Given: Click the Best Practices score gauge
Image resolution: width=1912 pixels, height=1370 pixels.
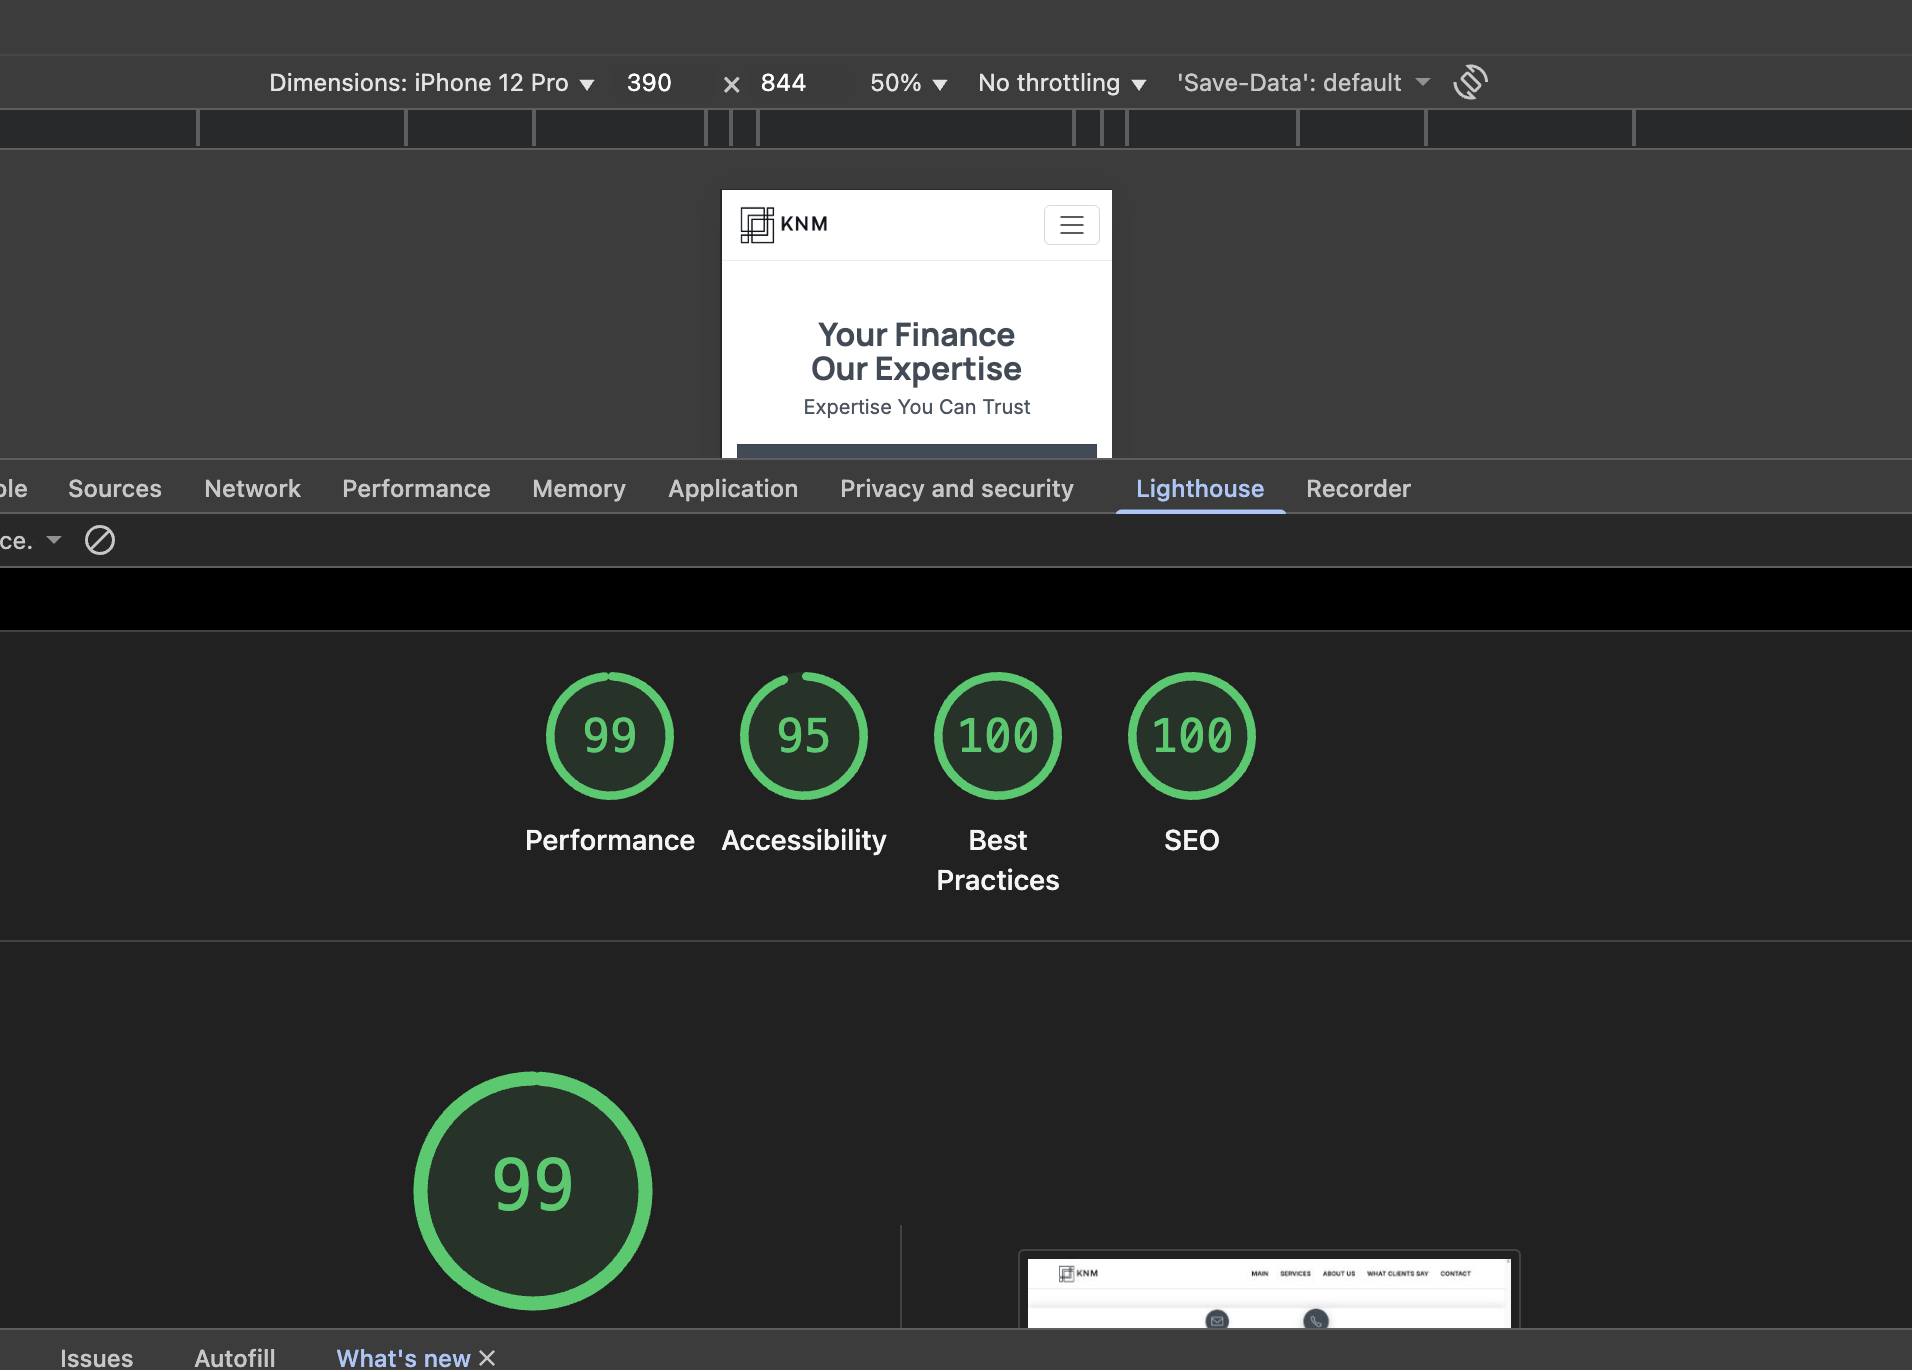Looking at the screenshot, I should pyautogui.click(x=997, y=736).
